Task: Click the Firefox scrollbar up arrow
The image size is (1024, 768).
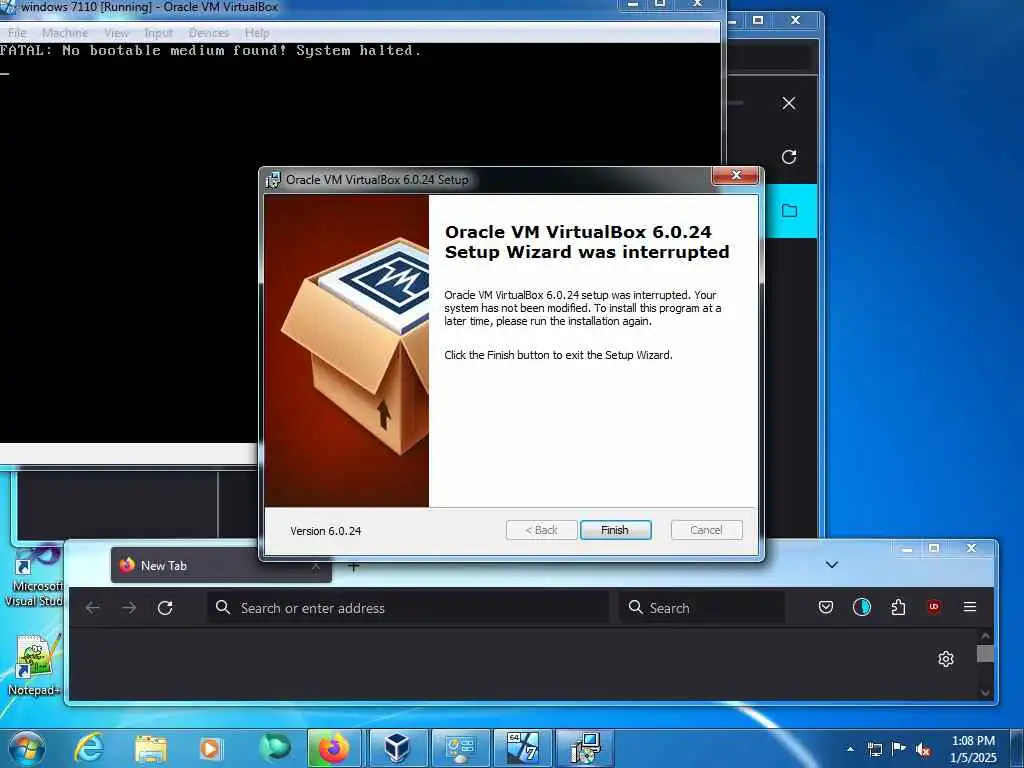Action: click(985, 636)
